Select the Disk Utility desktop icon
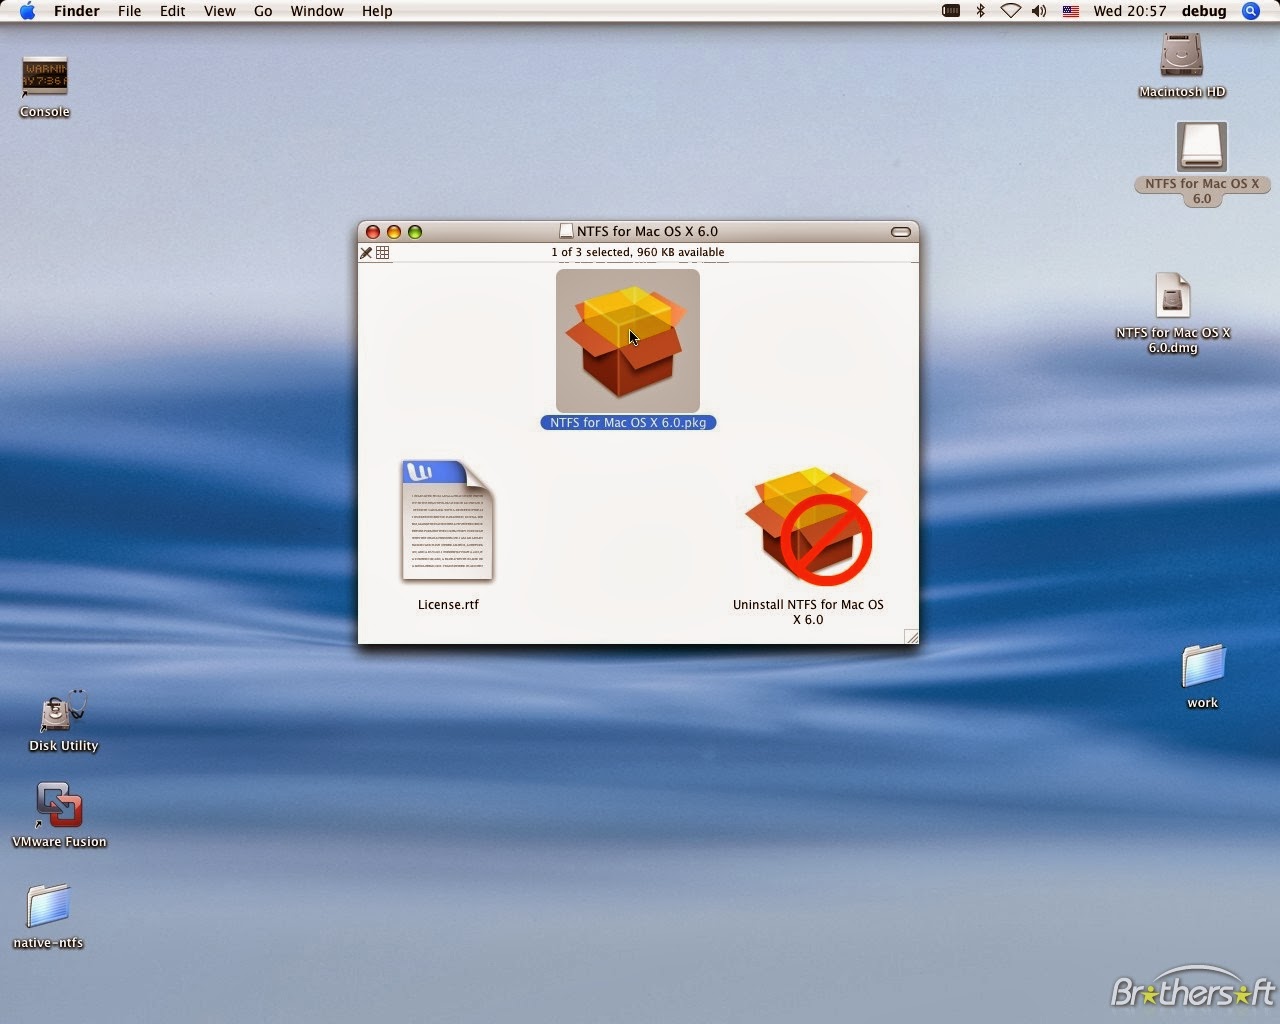 coord(63,711)
